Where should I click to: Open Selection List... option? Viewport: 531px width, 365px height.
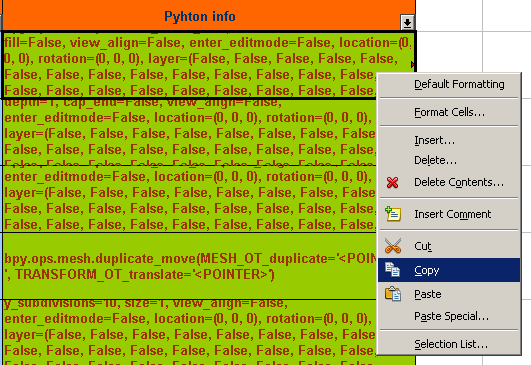[x=449, y=344]
